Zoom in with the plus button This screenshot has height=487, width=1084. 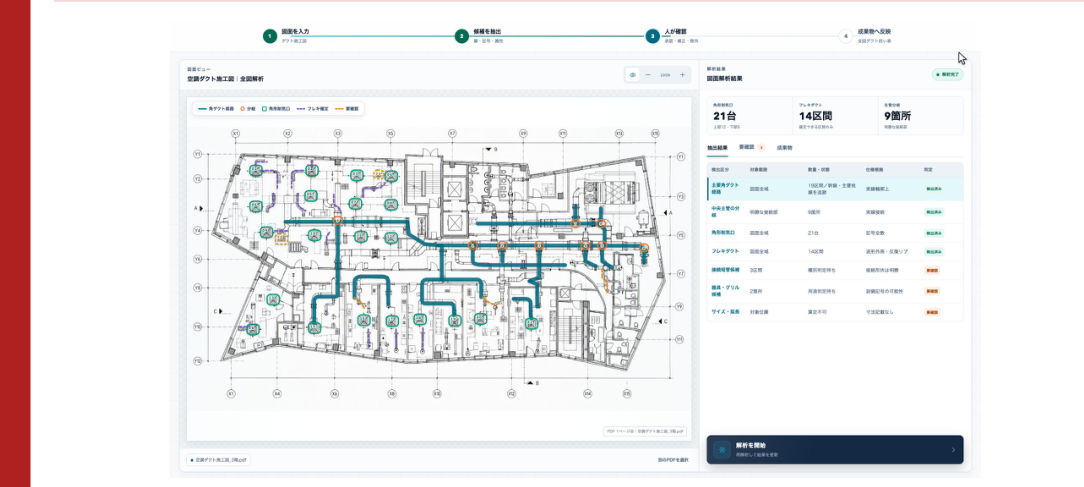pos(682,75)
